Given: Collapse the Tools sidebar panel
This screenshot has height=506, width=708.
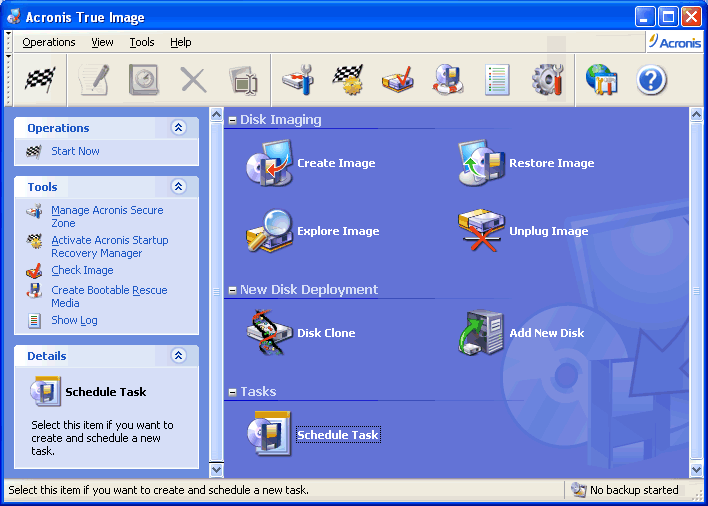Looking at the screenshot, I should (x=178, y=186).
